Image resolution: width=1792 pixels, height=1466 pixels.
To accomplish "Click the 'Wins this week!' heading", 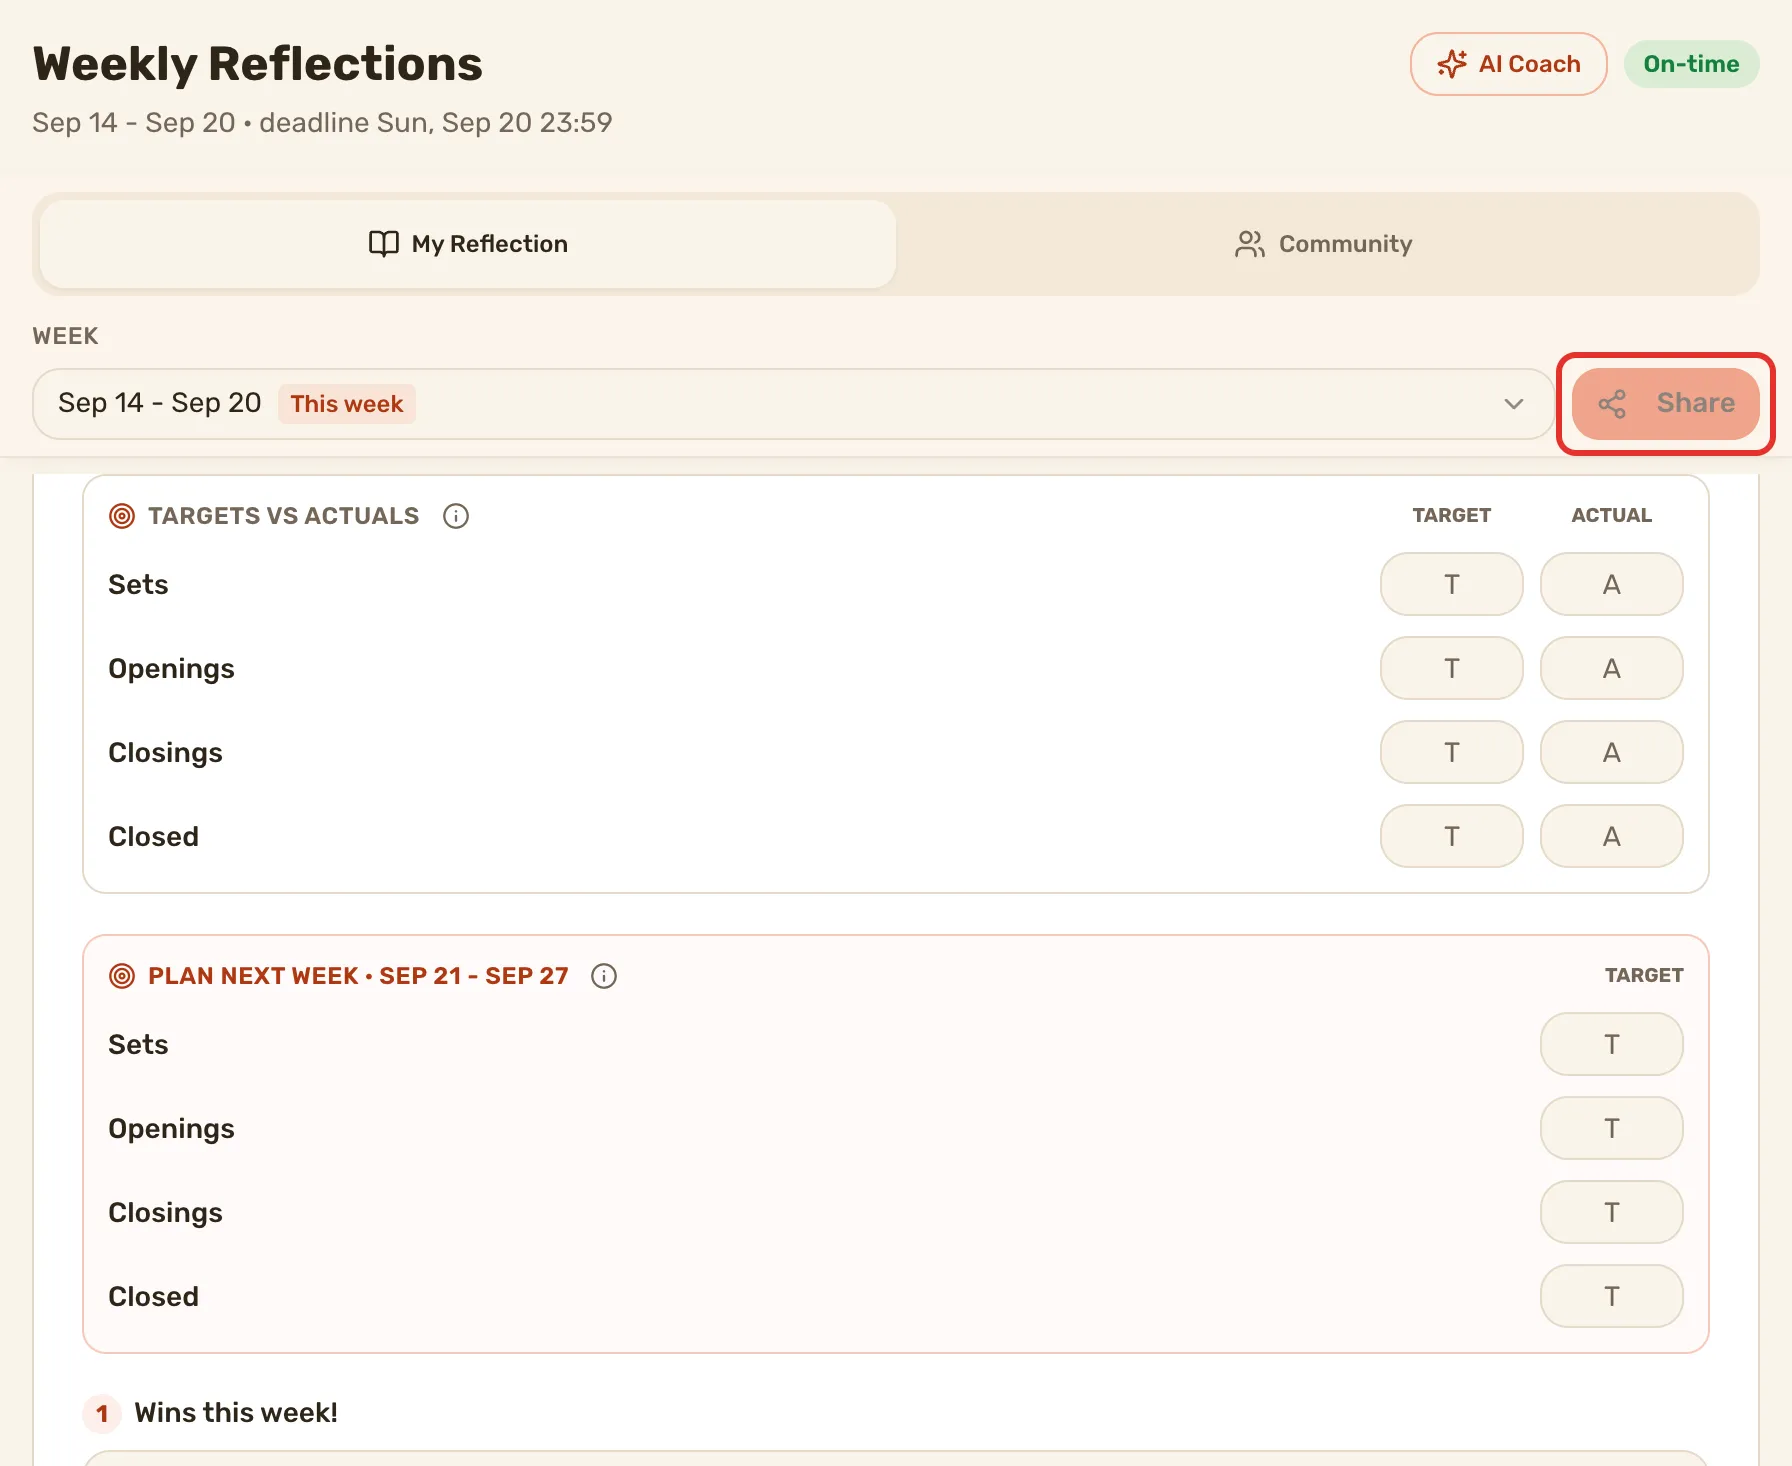I will click(236, 1413).
